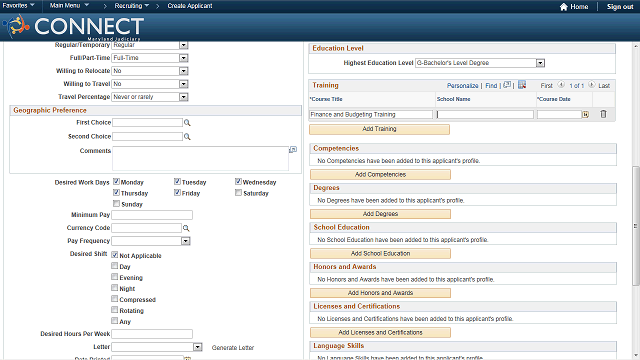Click the Home house icon
This screenshot has height=360, width=640.
564,7
